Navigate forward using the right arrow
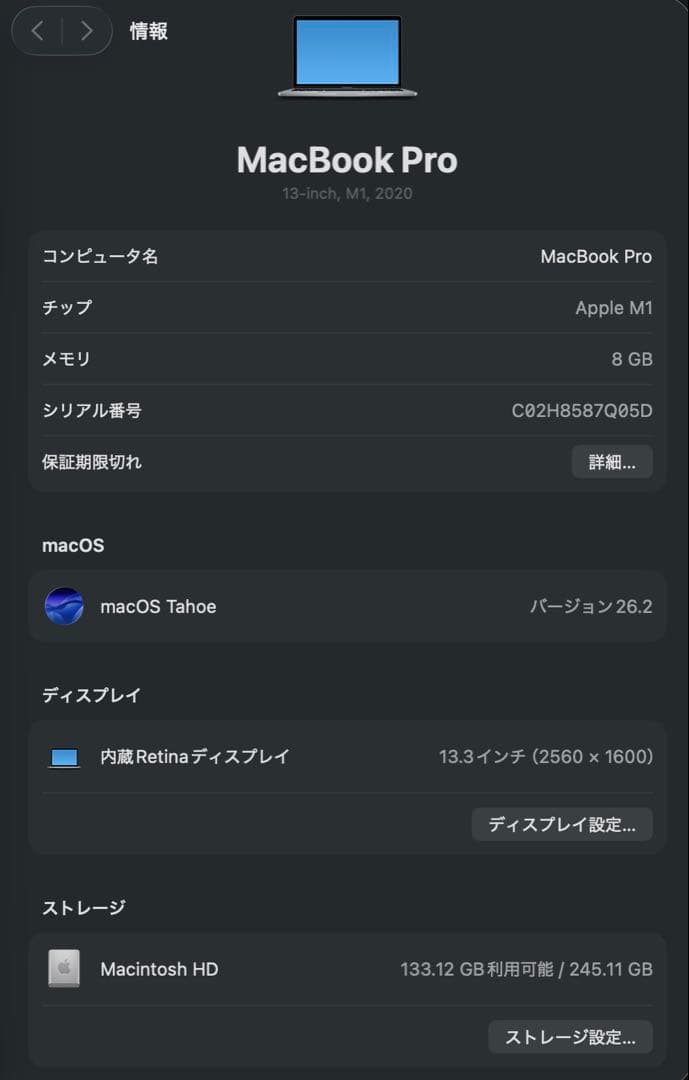Screen dimensions: 689x1080 click(84, 31)
